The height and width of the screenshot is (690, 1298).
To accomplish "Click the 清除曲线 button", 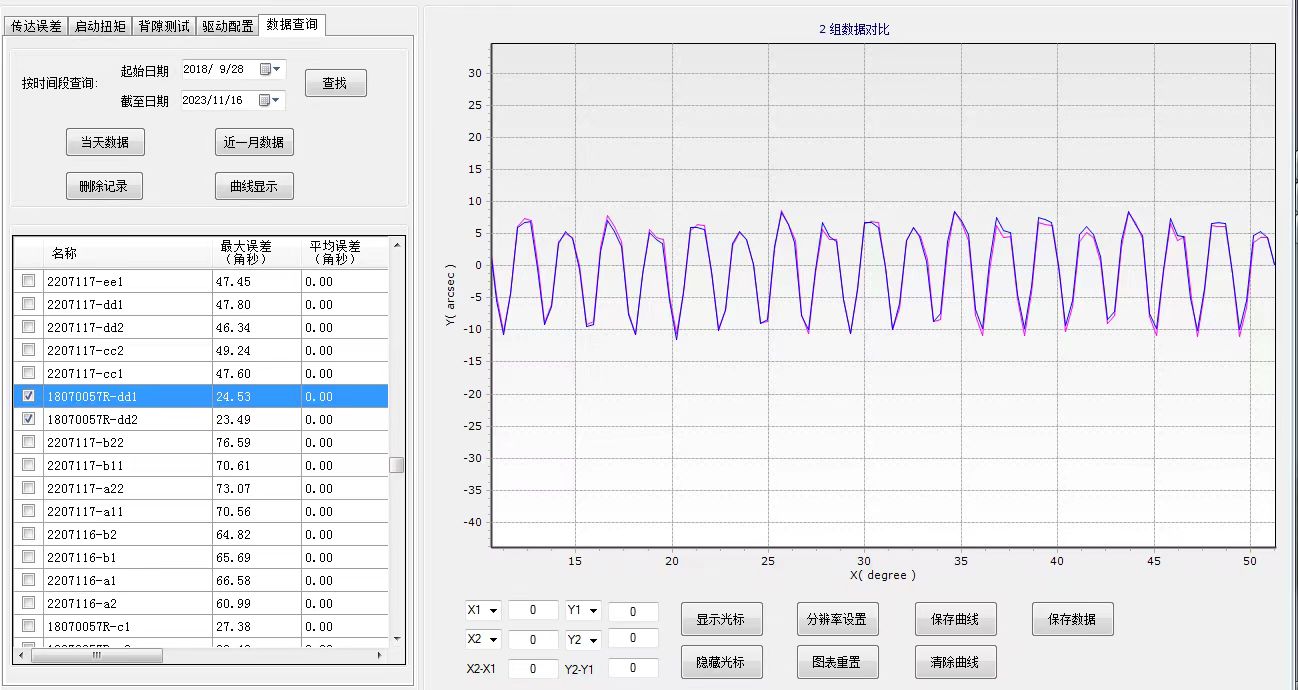I will click(x=955, y=662).
